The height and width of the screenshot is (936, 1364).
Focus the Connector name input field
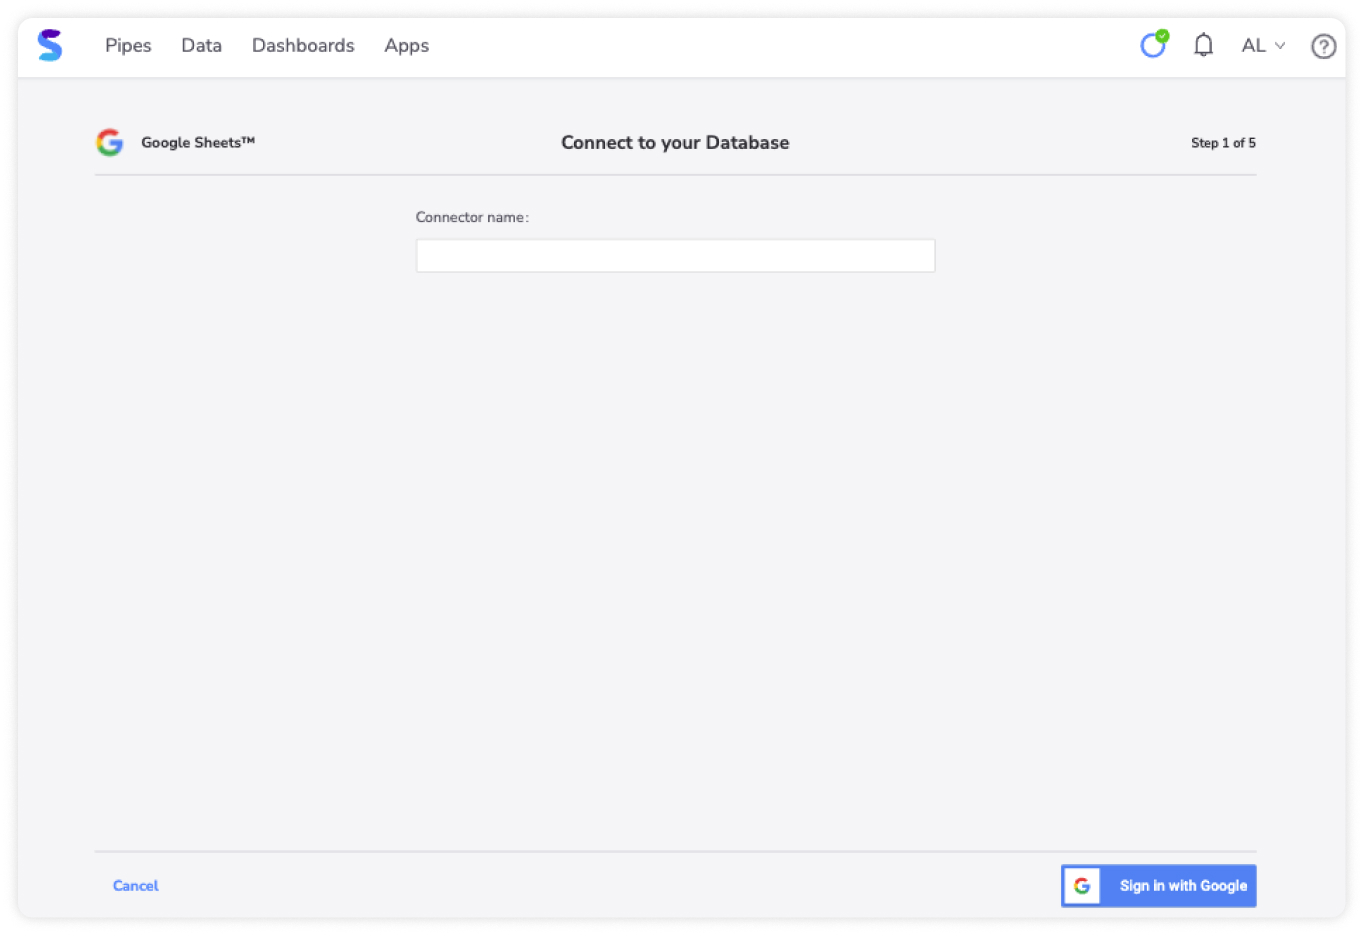pos(675,255)
